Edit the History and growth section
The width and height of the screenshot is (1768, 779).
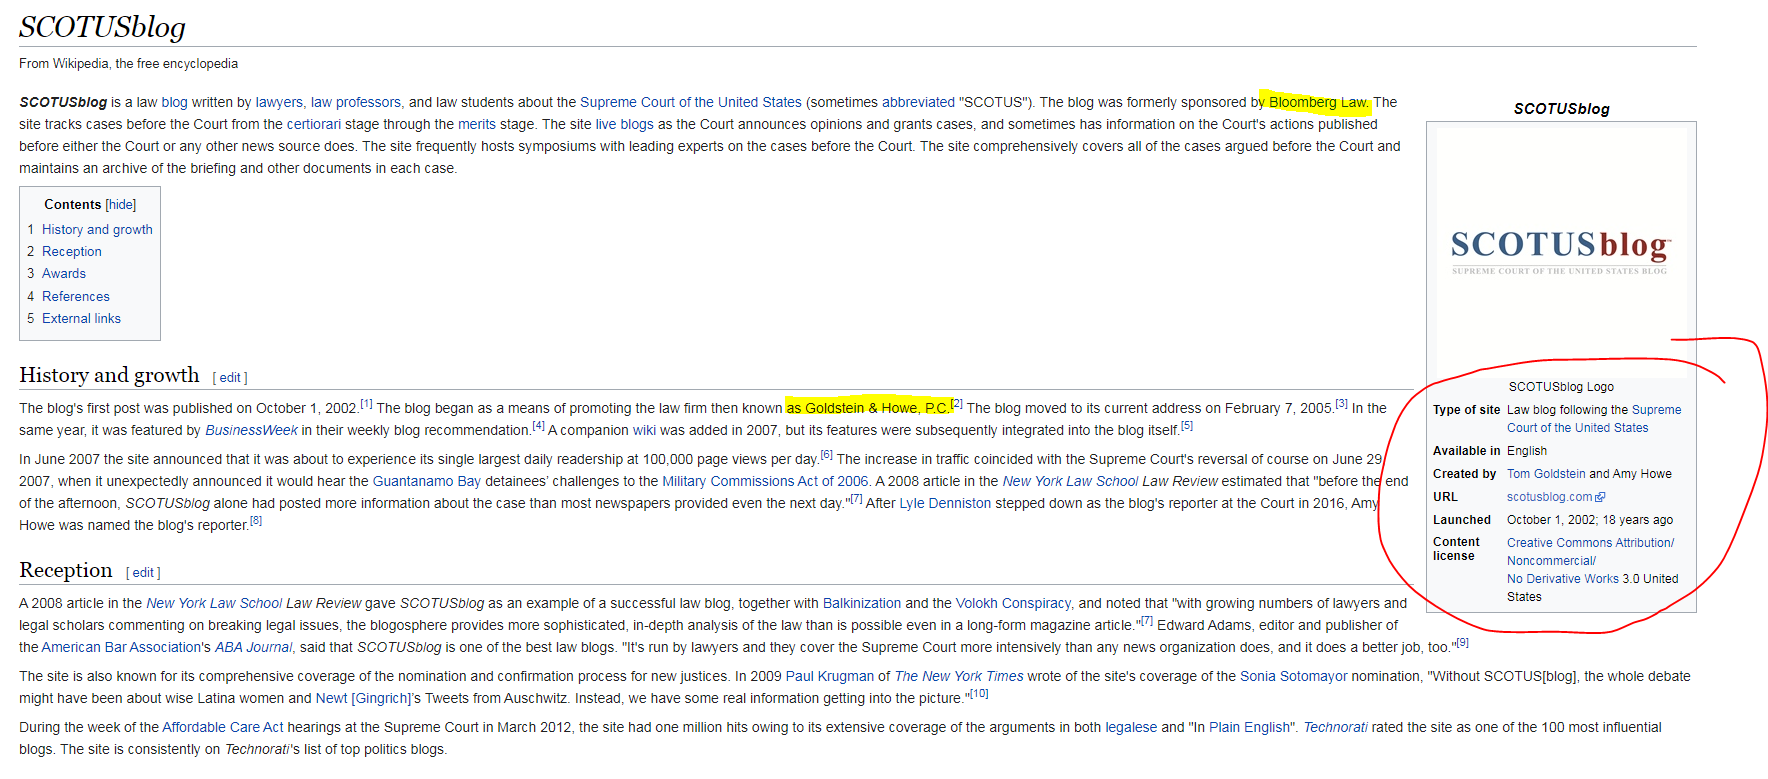coord(230,378)
